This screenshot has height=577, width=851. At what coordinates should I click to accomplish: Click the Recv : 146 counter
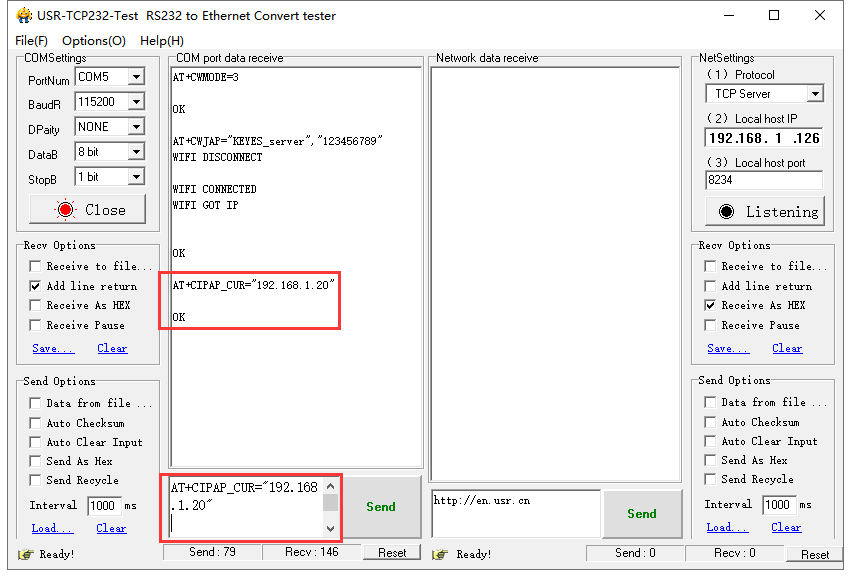point(312,552)
